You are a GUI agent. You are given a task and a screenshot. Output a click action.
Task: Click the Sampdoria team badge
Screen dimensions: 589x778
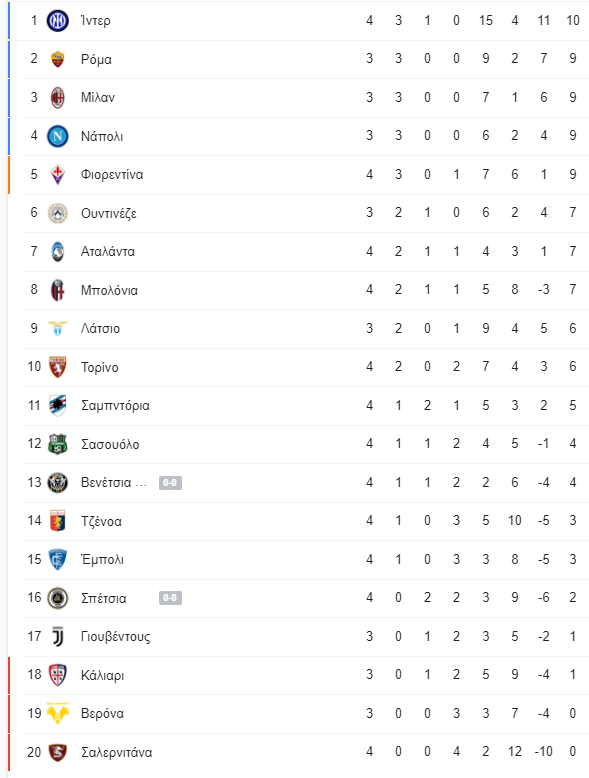[58, 405]
